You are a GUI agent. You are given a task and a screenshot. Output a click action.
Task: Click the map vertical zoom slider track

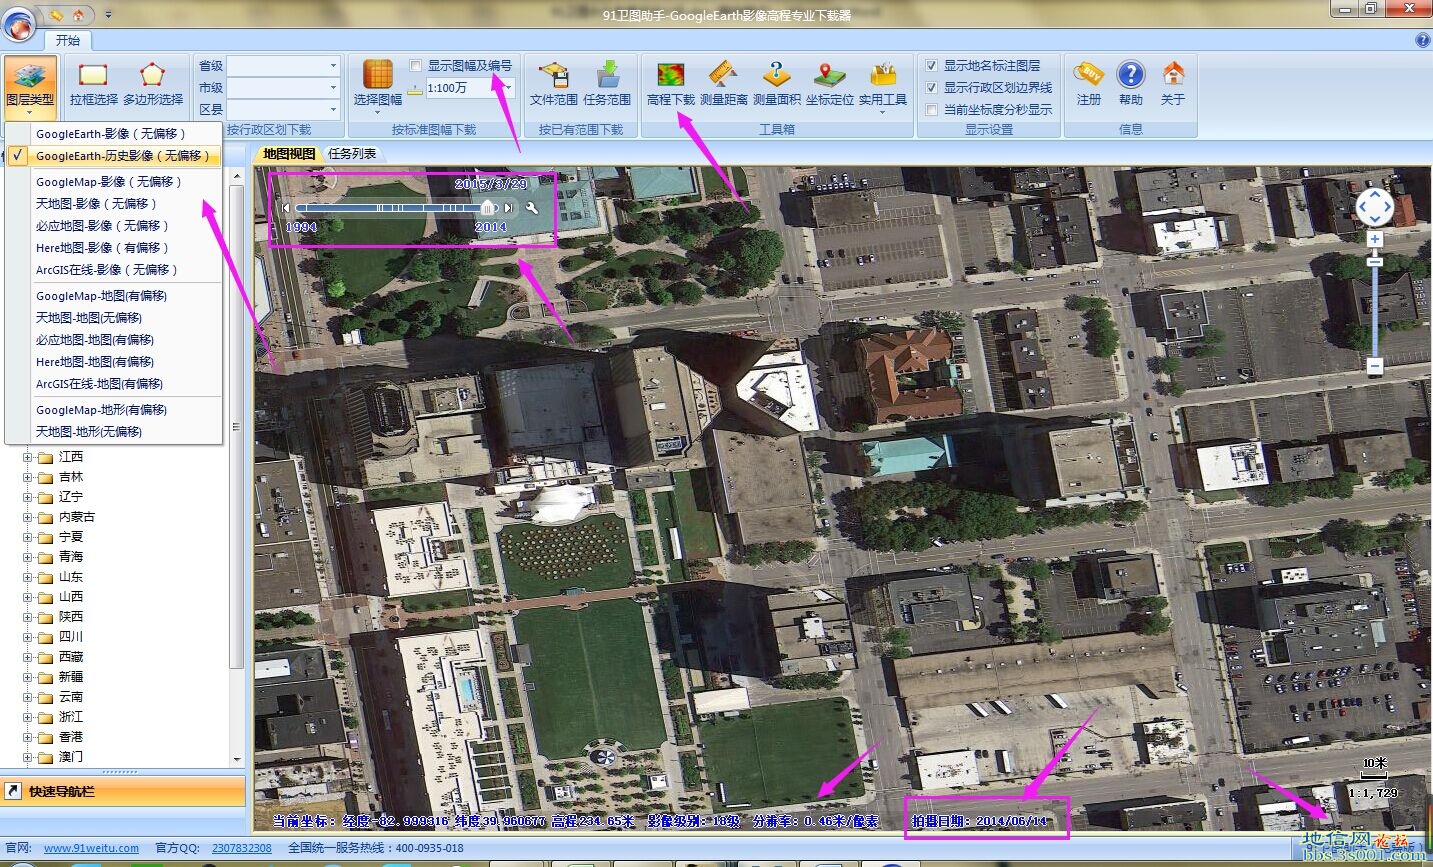[1375, 310]
